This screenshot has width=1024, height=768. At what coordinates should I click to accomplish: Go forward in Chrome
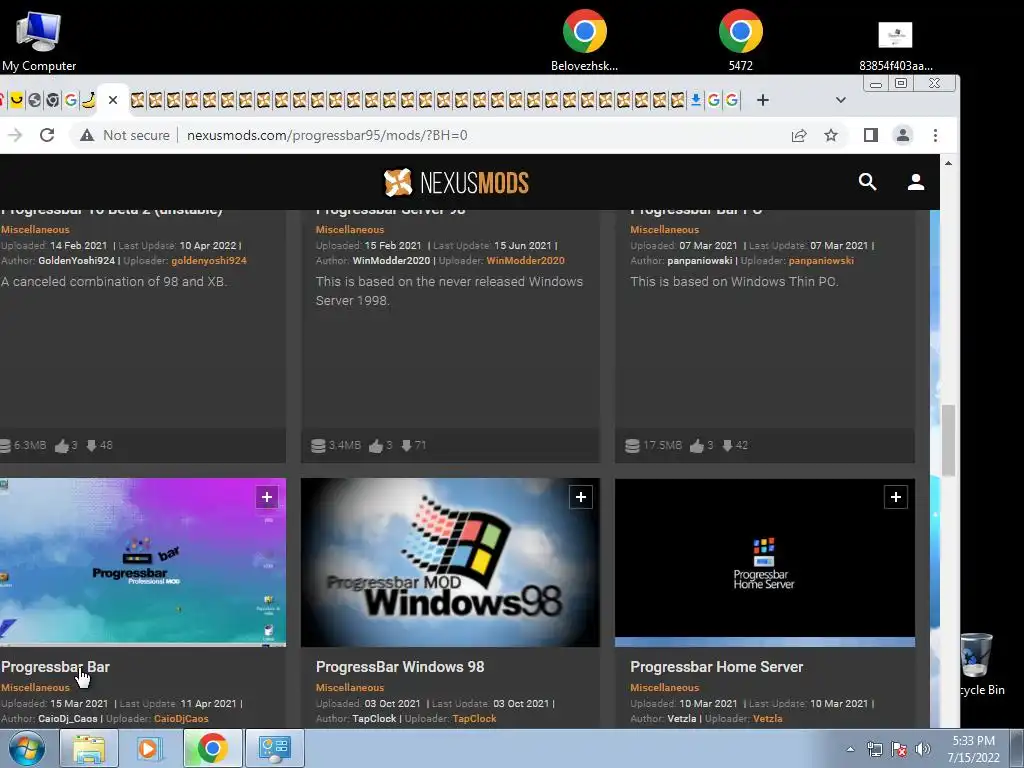point(14,135)
